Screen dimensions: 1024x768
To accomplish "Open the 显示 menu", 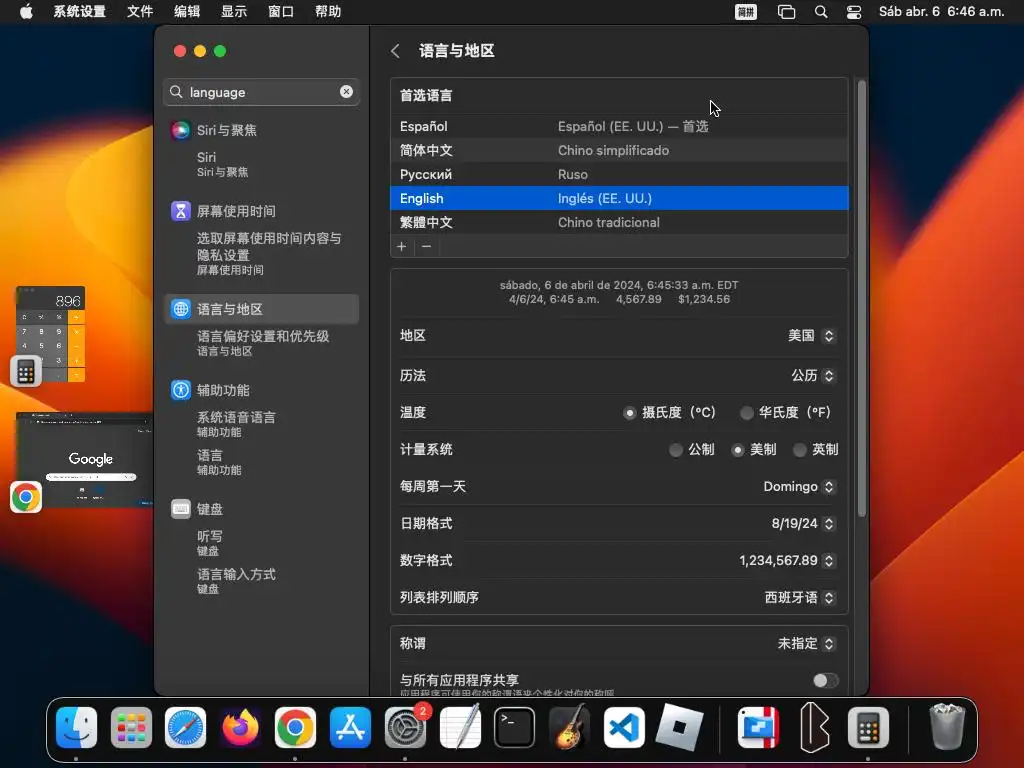I will point(234,12).
